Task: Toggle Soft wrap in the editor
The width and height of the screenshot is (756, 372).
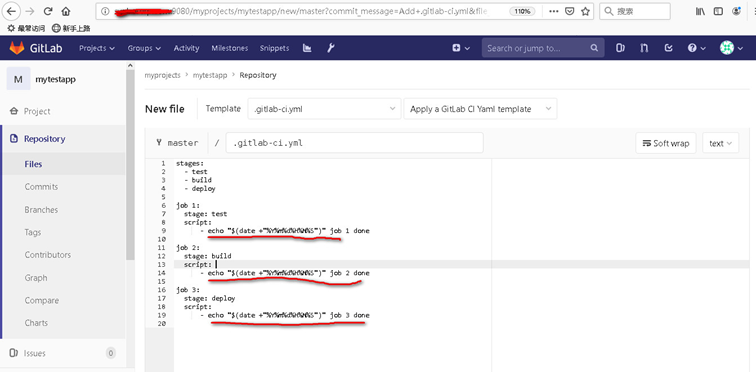Action: [x=666, y=143]
